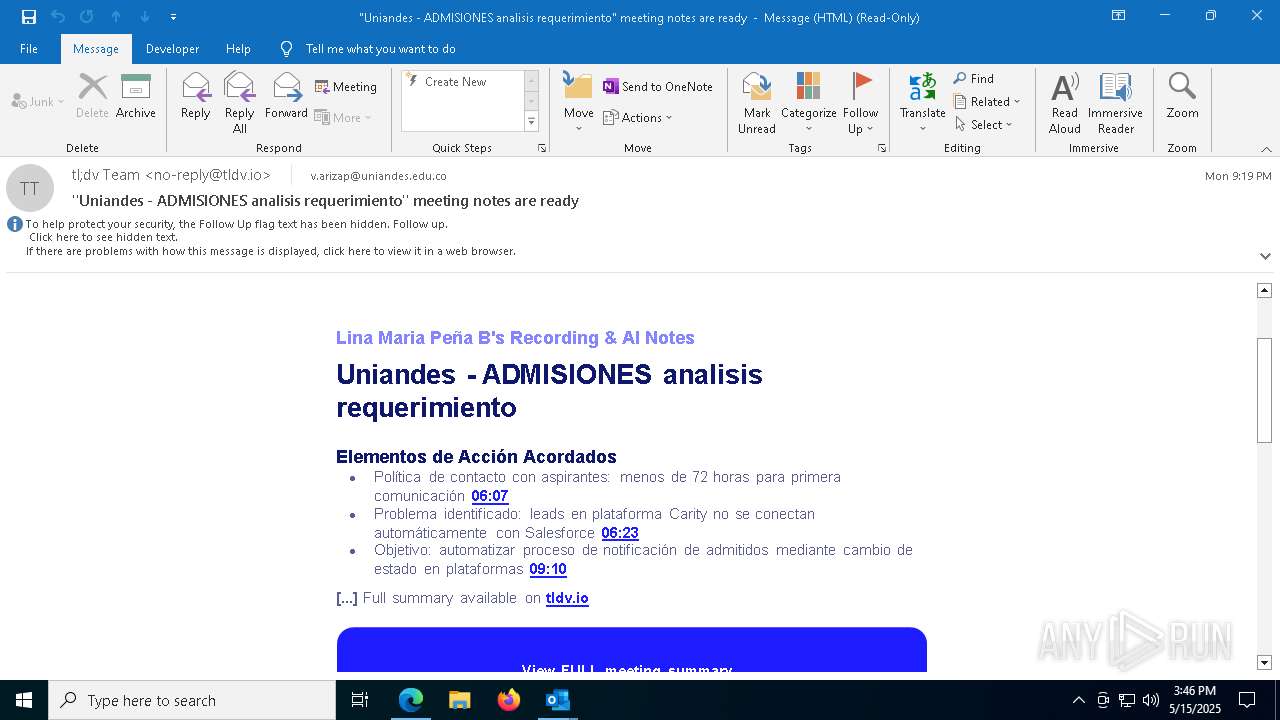Screen dimensions: 1280x720
Task: Forward this email
Action: pyautogui.click(x=287, y=96)
